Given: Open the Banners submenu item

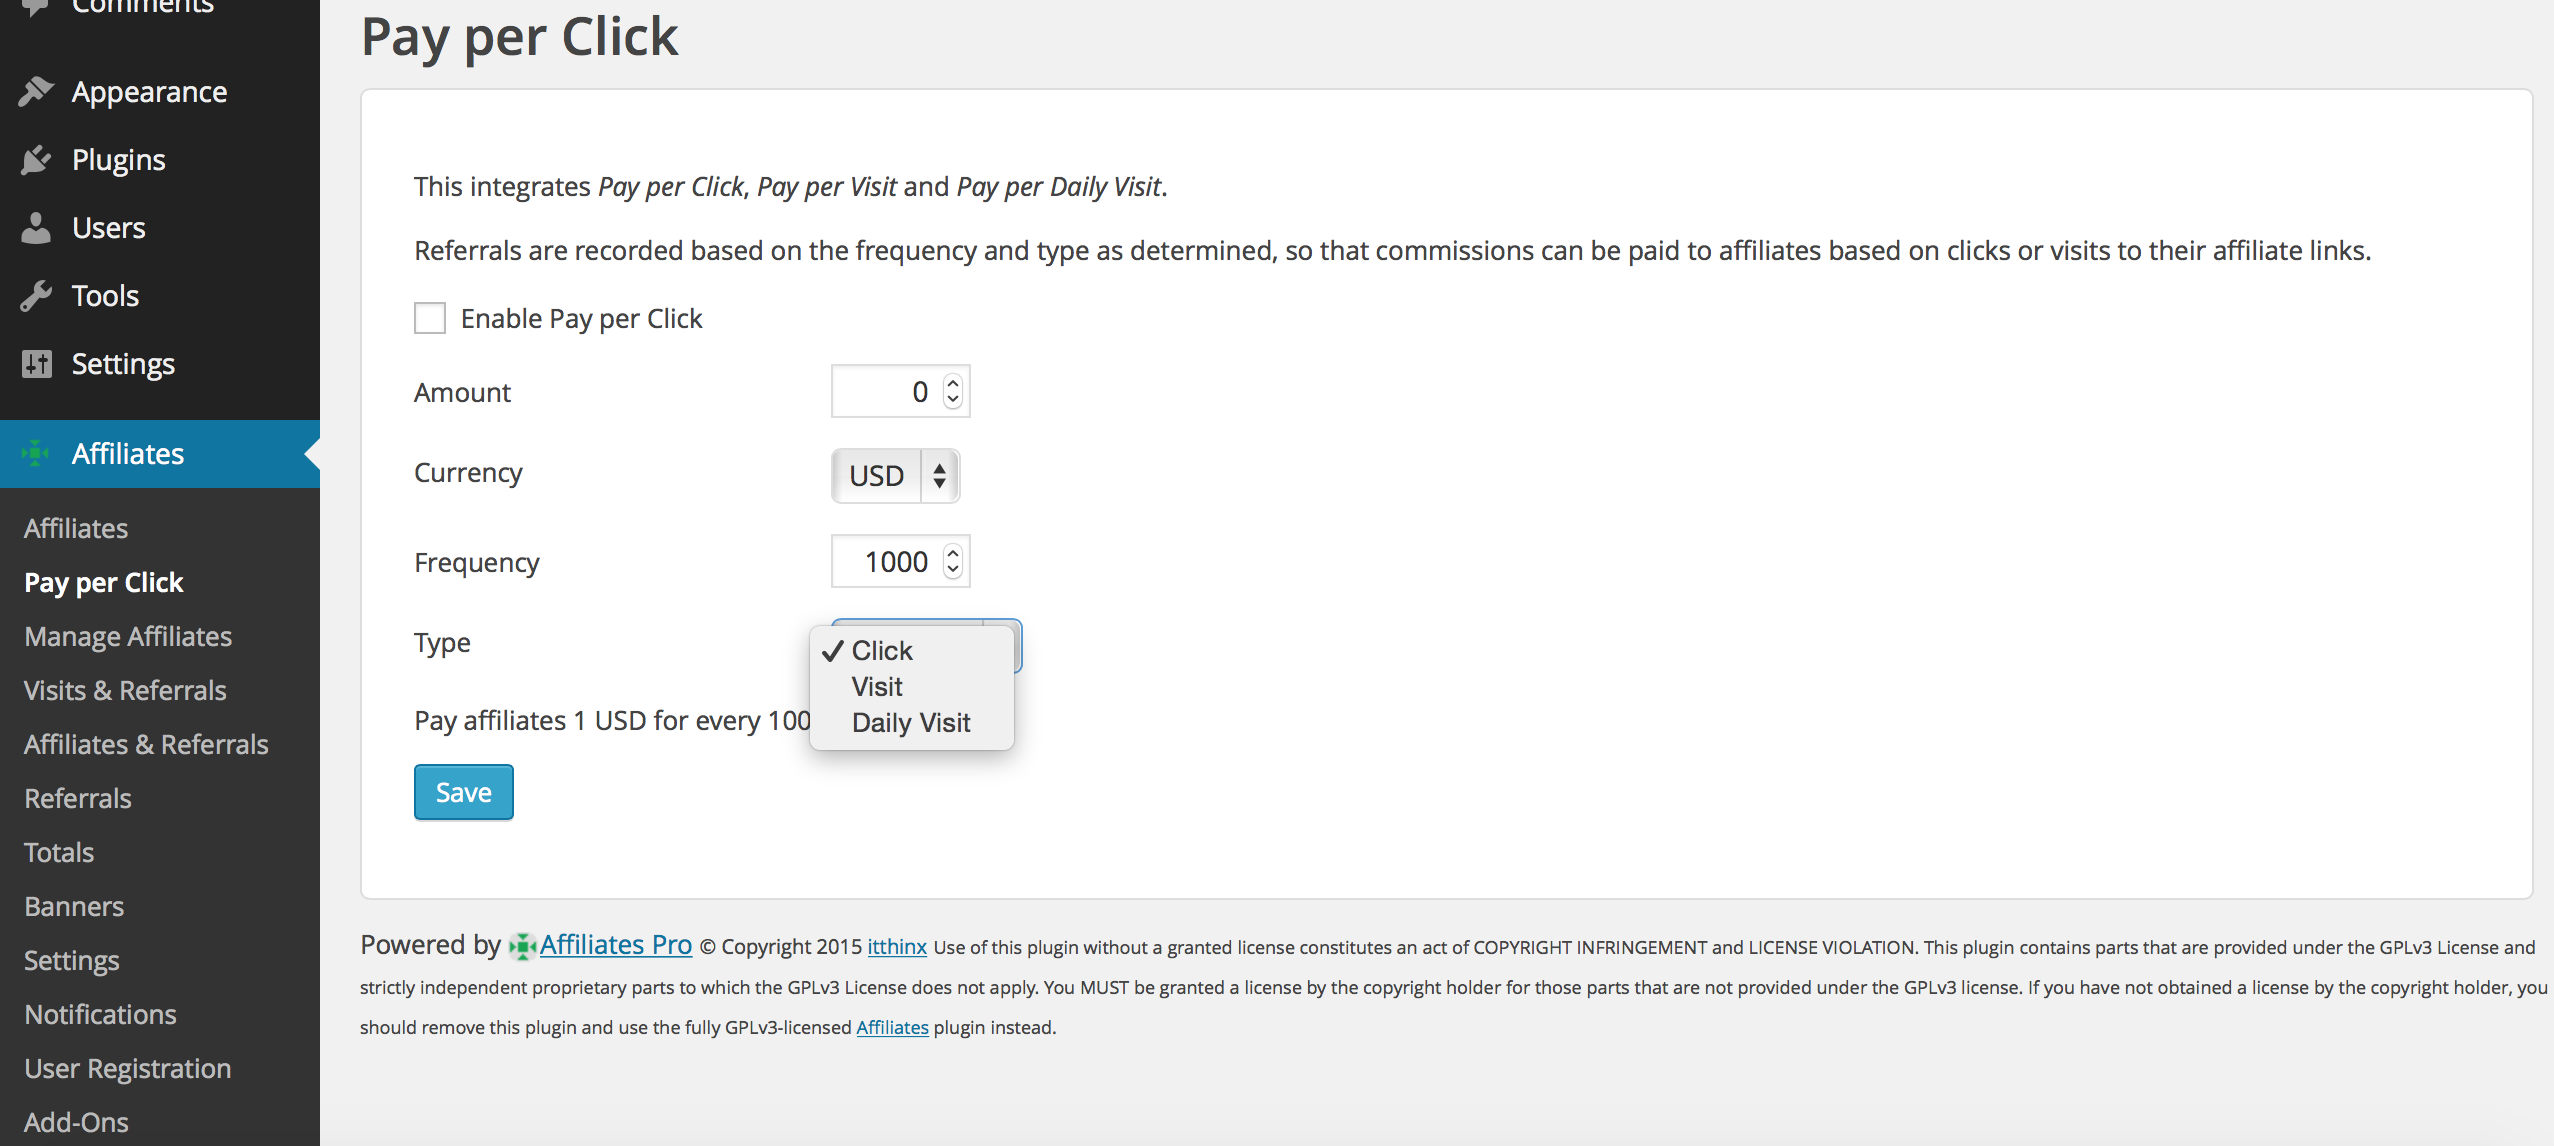Looking at the screenshot, I should 74,906.
